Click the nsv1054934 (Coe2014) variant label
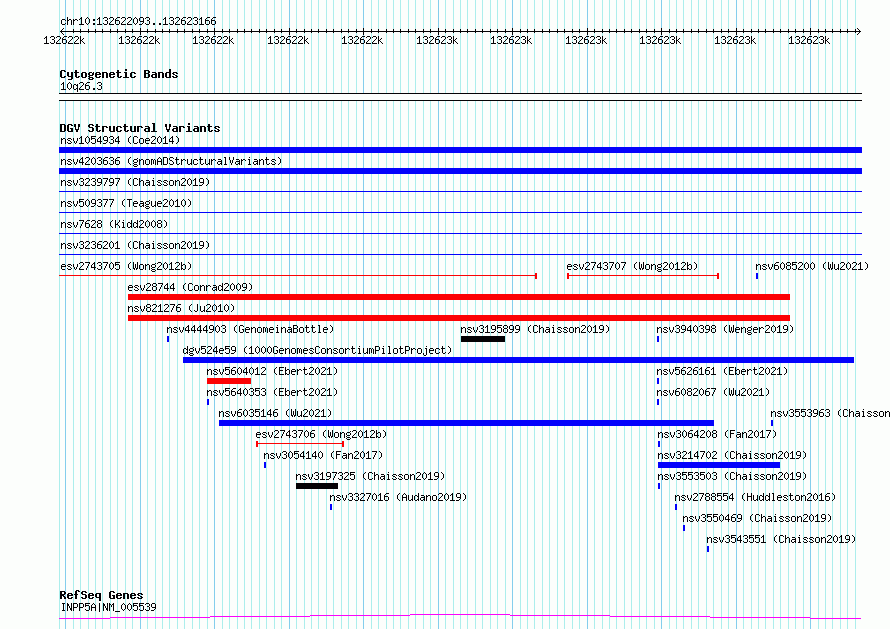Image resolution: width=890 pixels, height=629 pixels. coord(120,140)
